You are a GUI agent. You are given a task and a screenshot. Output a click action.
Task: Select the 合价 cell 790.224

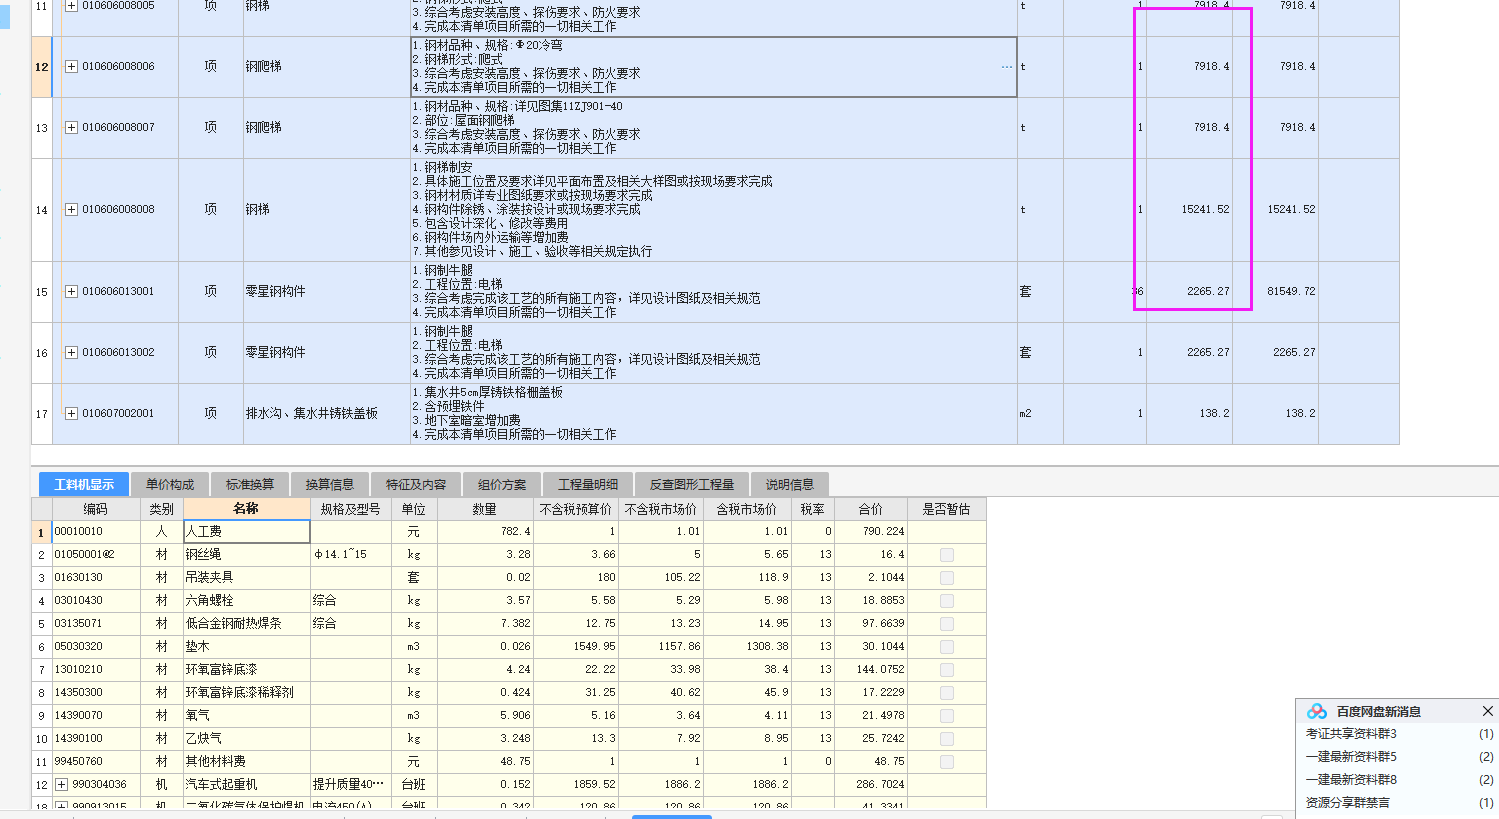(x=871, y=532)
